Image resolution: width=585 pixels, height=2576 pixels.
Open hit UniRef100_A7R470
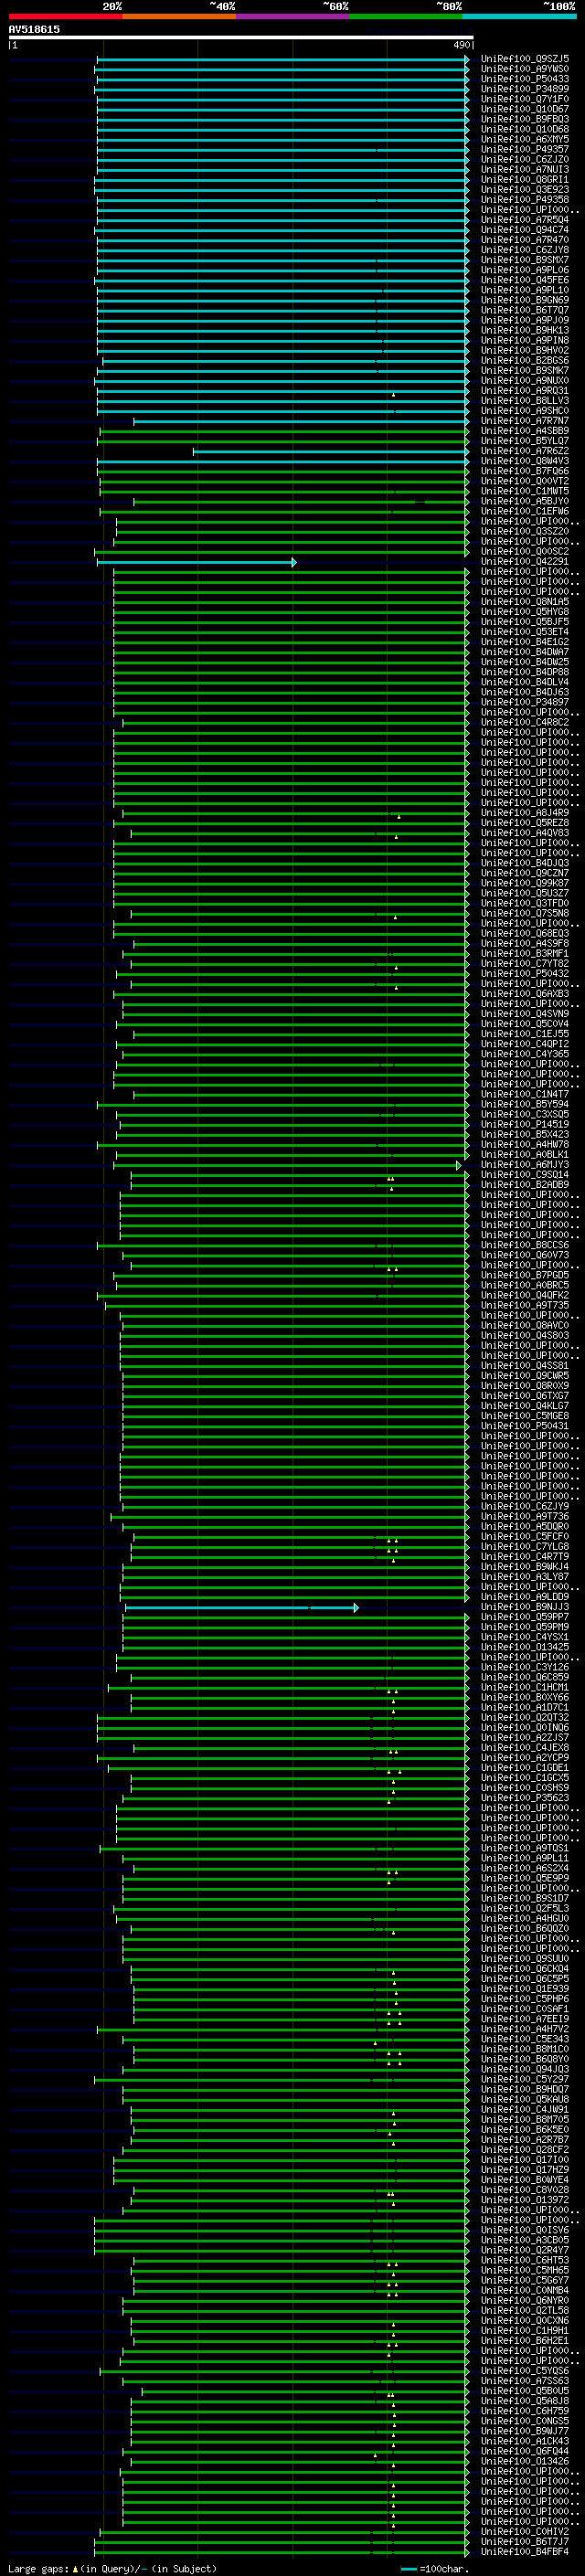[525, 241]
